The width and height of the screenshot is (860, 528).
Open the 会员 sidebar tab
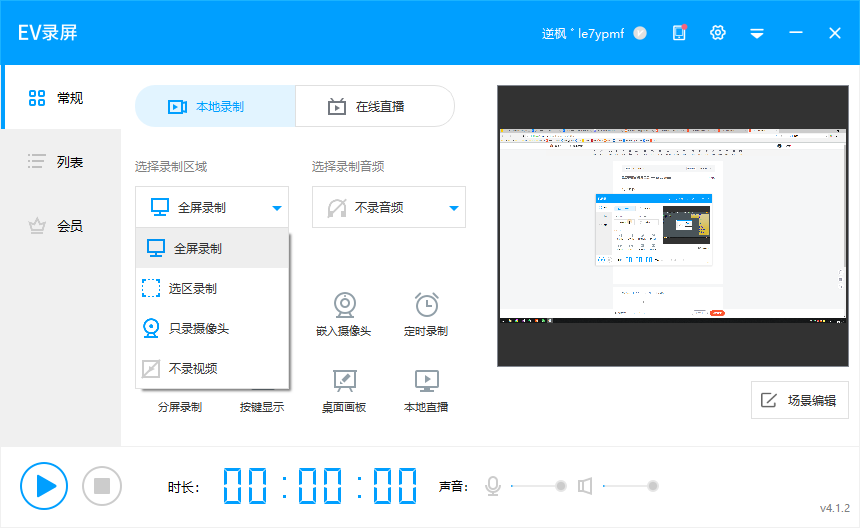click(x=61, y=226)
